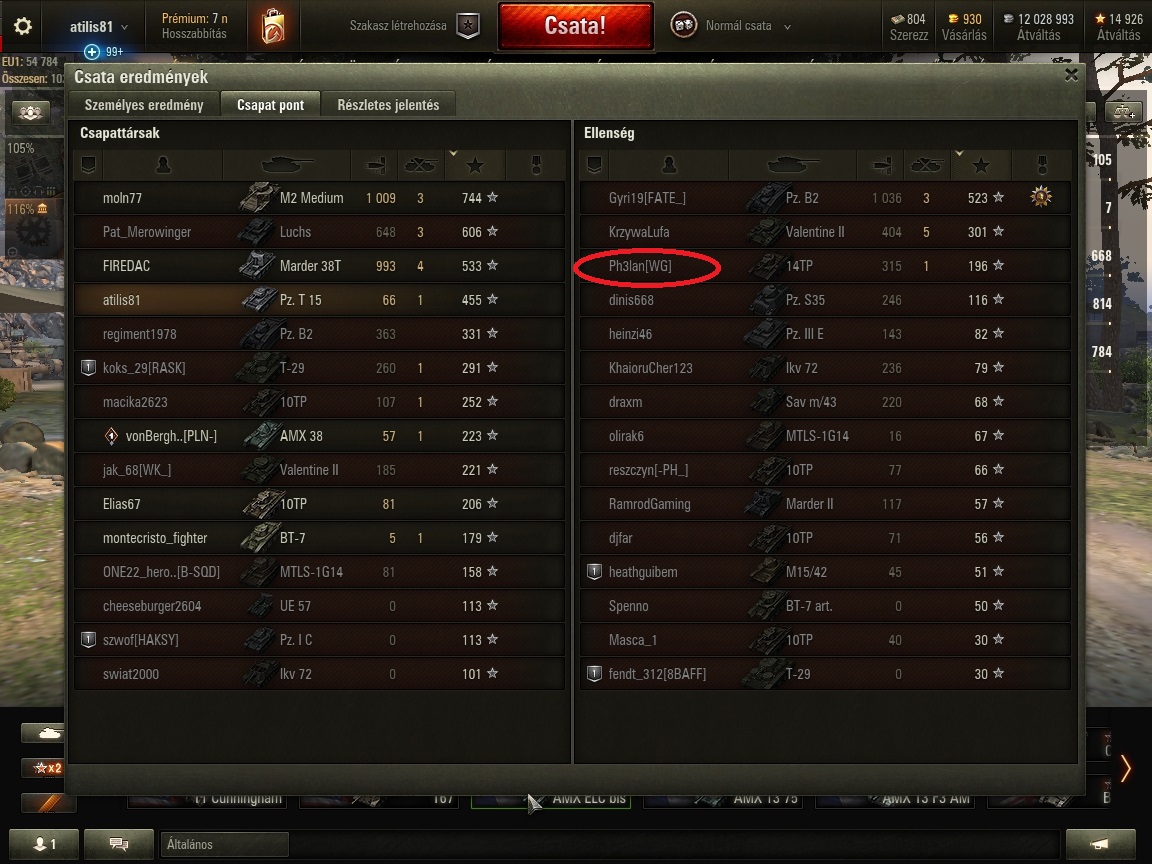Switch to Személyes eredmény tab

[x=144, y=105]
